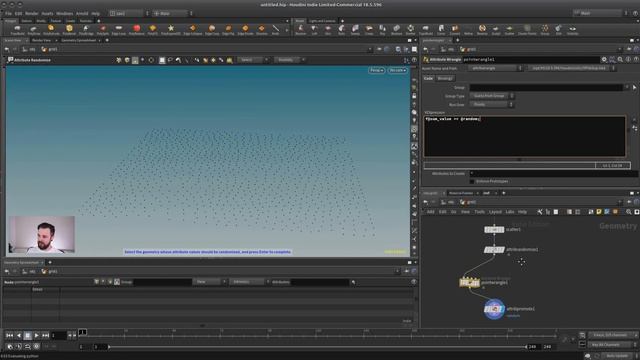This screenshot has width=640, height=360.
Task: Toggle display flag on attribpromote1 node
Action: click(502, 309)
